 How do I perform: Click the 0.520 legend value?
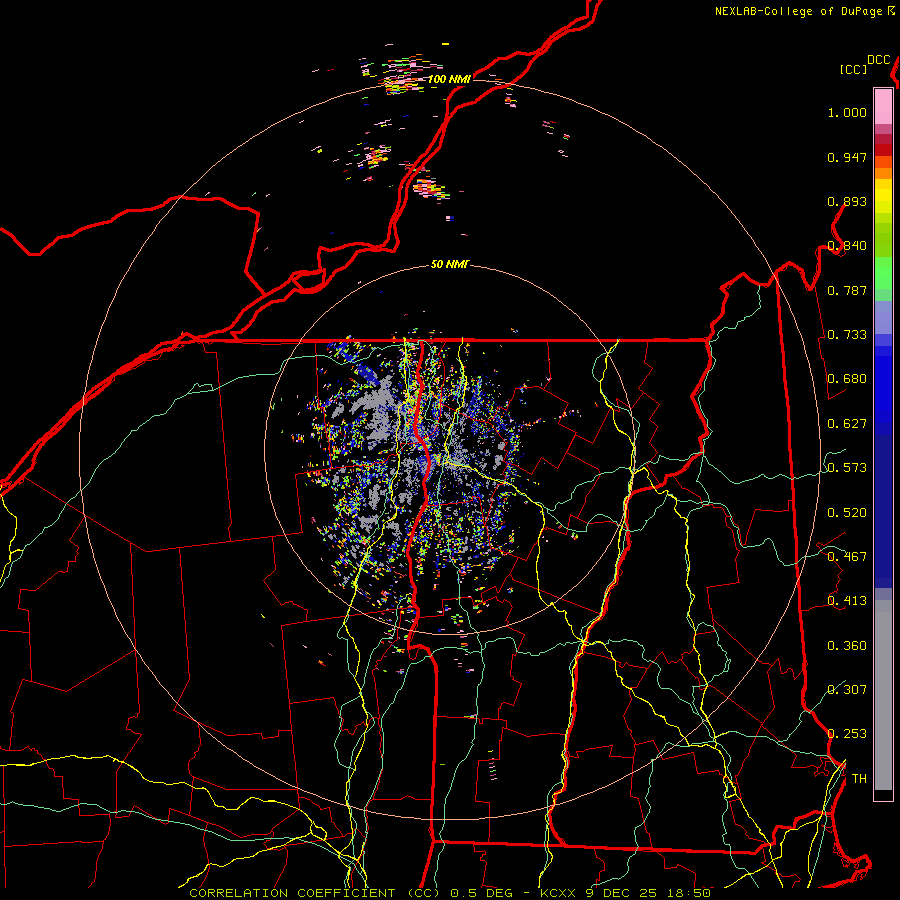[847, 513]
